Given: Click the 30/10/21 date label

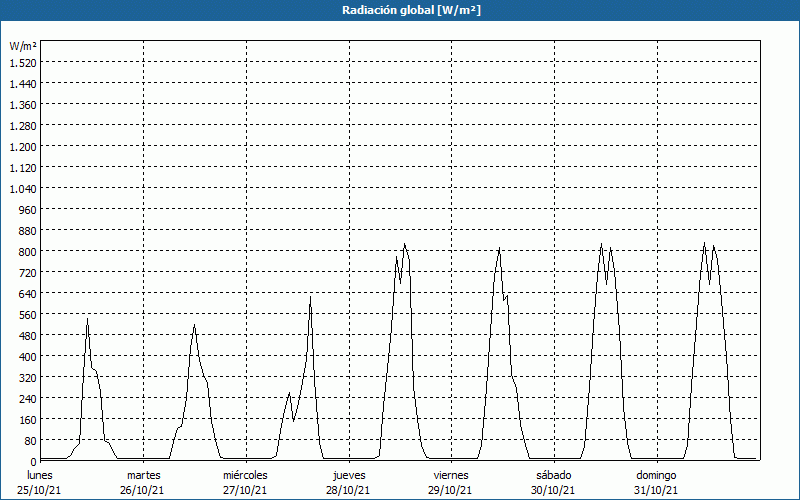Looking at the screenshot, I should tap(553, 490).
